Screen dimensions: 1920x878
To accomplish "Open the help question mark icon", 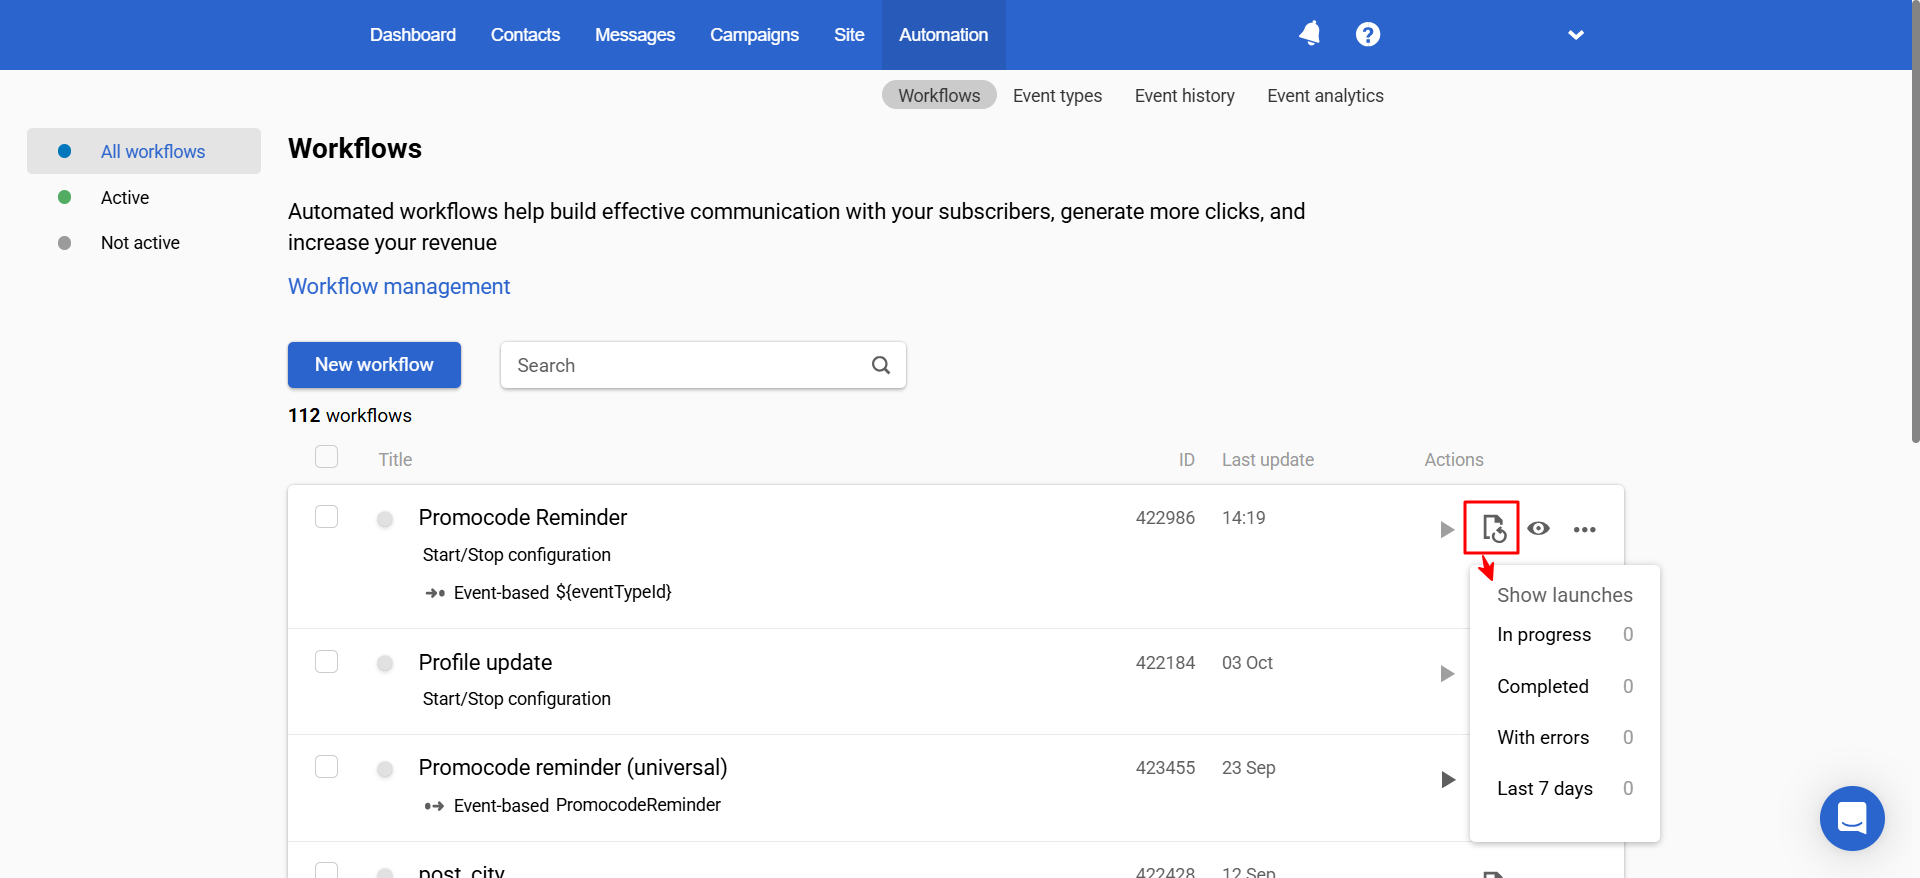I will click(x=1367, y=34).
